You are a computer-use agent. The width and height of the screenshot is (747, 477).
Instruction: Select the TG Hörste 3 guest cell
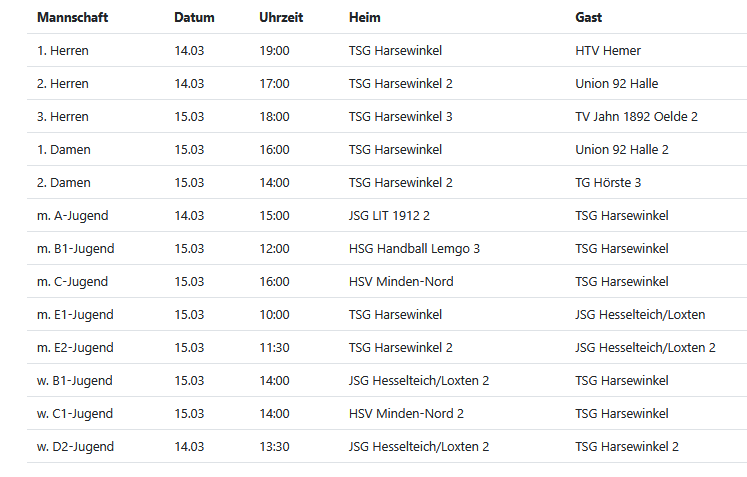point(608,183)
